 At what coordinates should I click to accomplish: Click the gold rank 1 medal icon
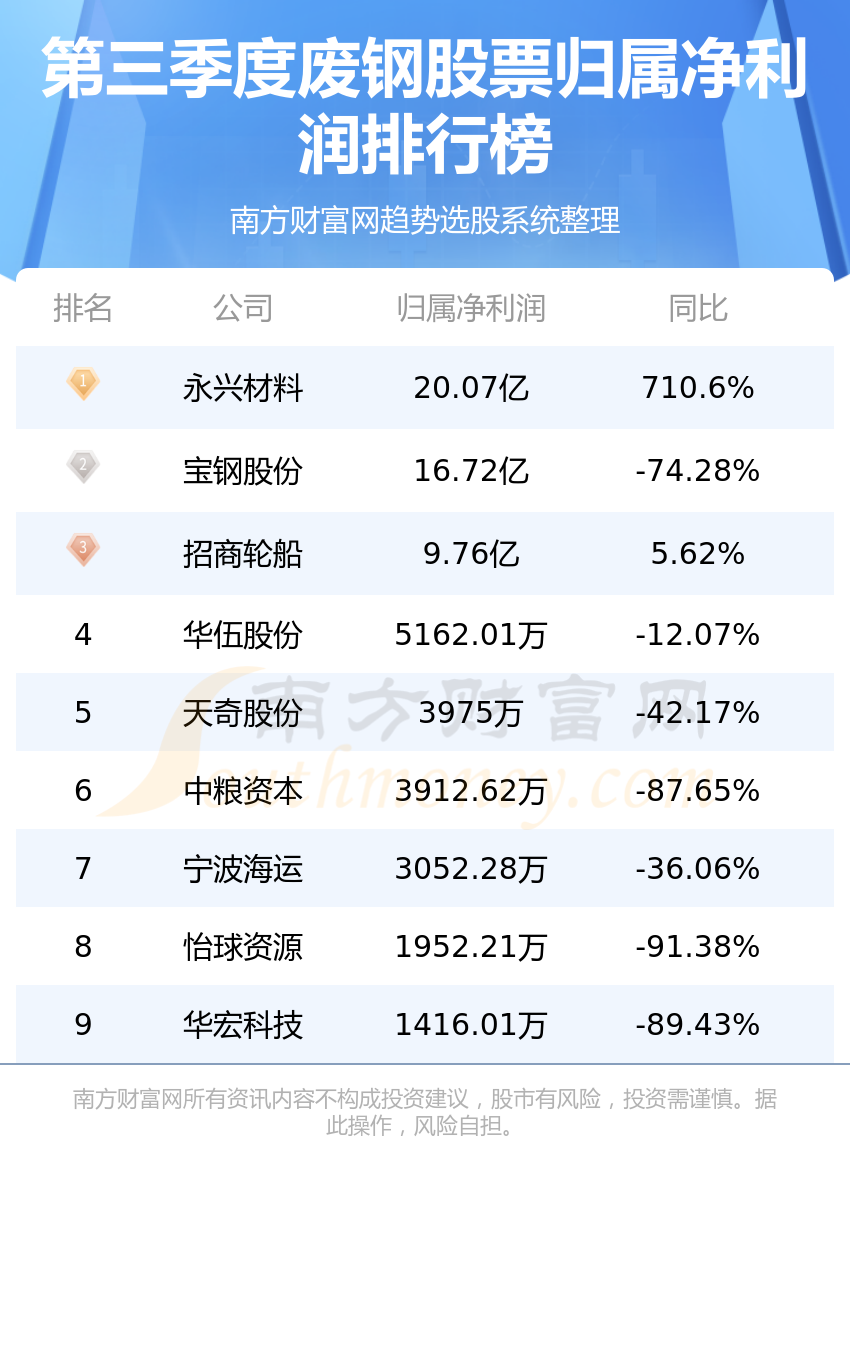point(83,384)
